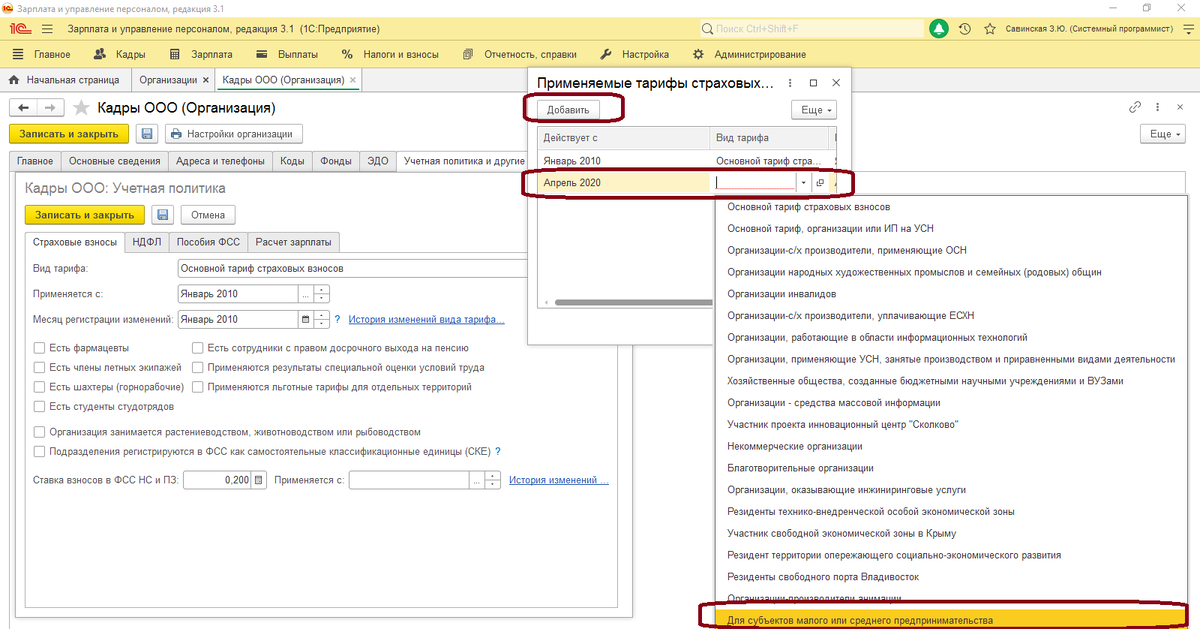Image resolution: width=1200 pixels, height=635 pixels.
Task: Click Отмена button in Учетная политика
Action: tap(208, 214)
